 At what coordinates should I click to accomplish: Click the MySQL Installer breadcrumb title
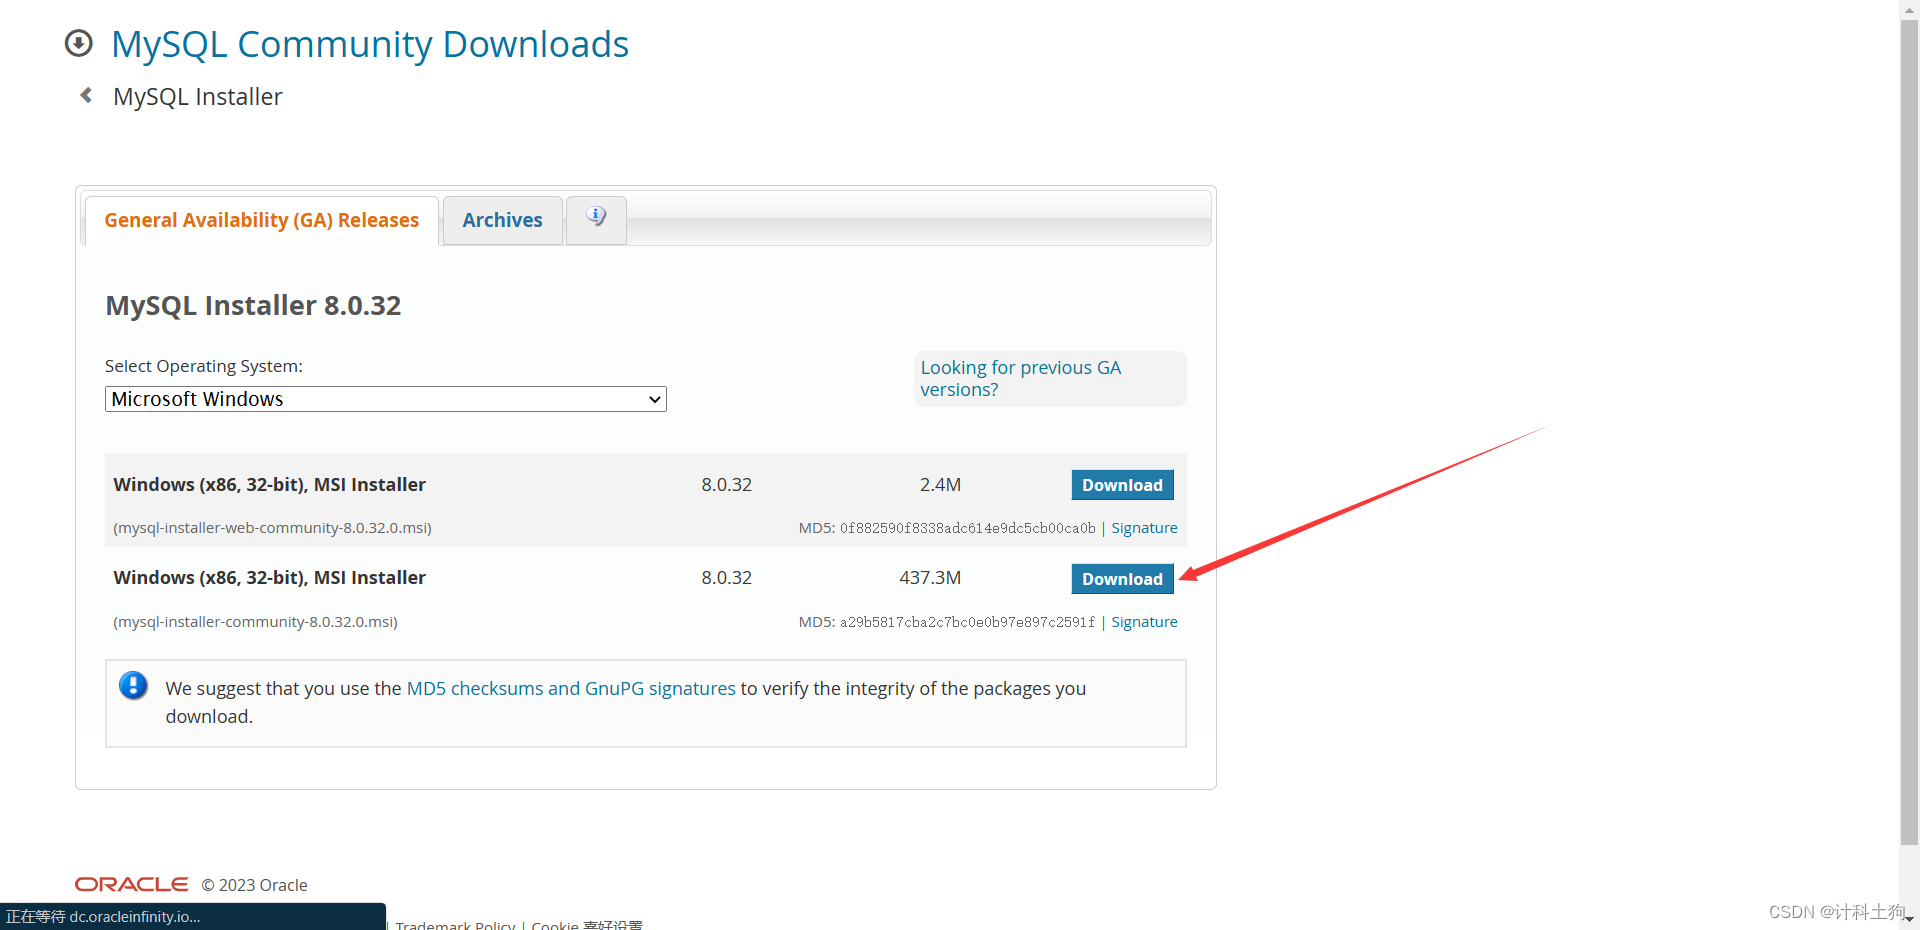click(x=198, y=97)
